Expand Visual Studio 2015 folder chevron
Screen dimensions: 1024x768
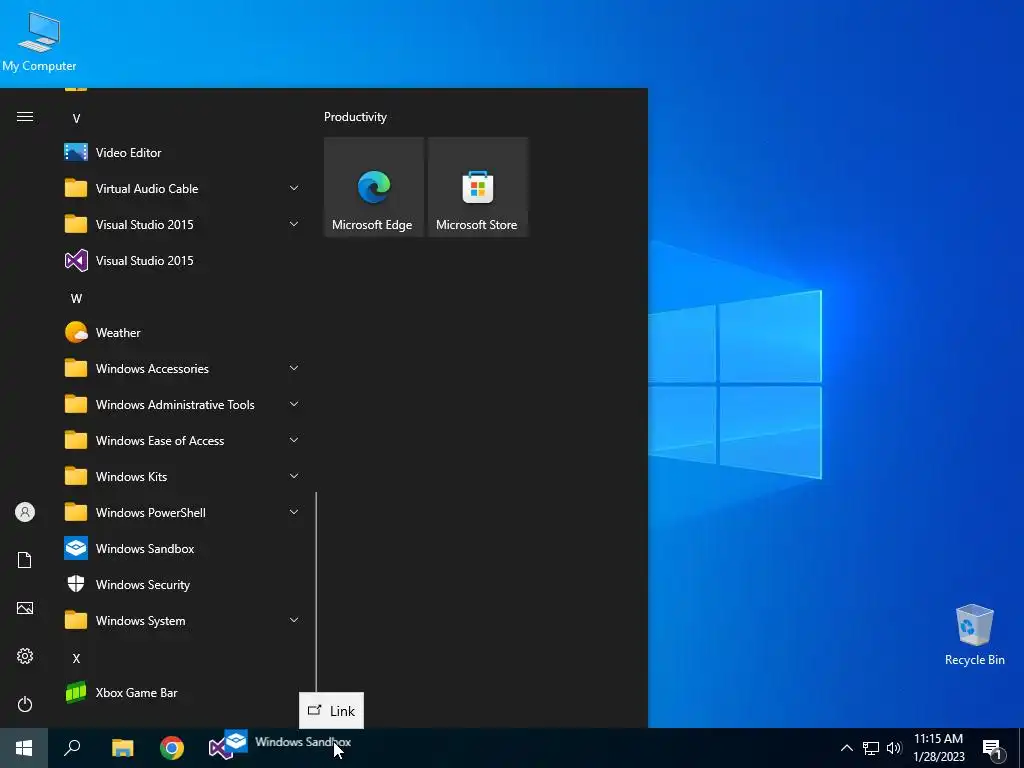pyautogui.click(x=294, y=224)
